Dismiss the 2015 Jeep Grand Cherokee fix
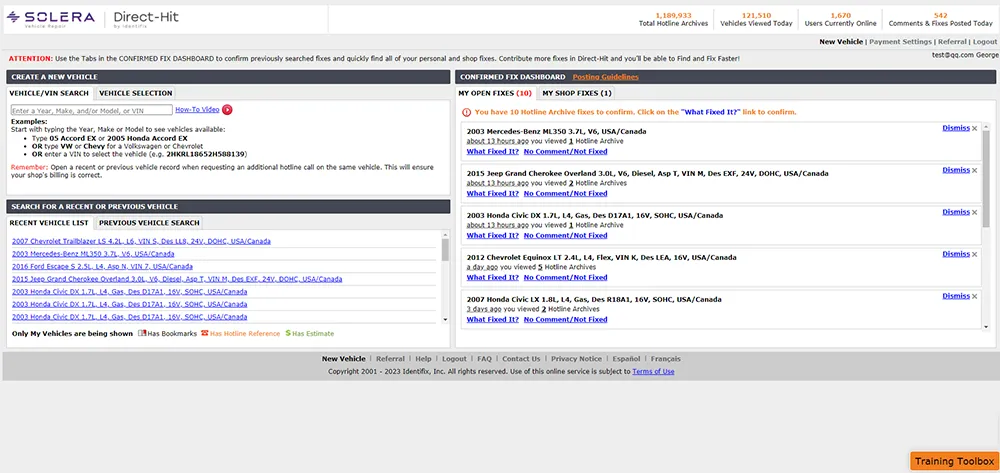1000x473 pixels. click(956, 170)
